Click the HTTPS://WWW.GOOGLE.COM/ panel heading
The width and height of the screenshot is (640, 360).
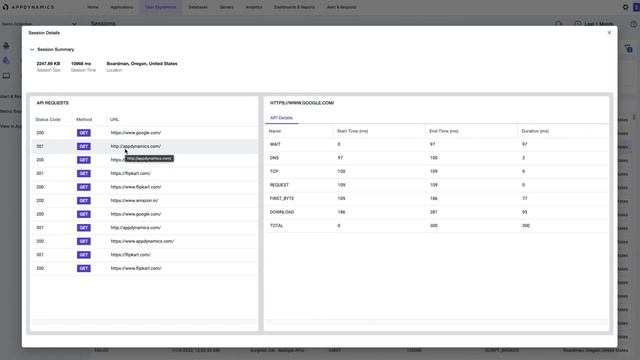tap(302, 103)
